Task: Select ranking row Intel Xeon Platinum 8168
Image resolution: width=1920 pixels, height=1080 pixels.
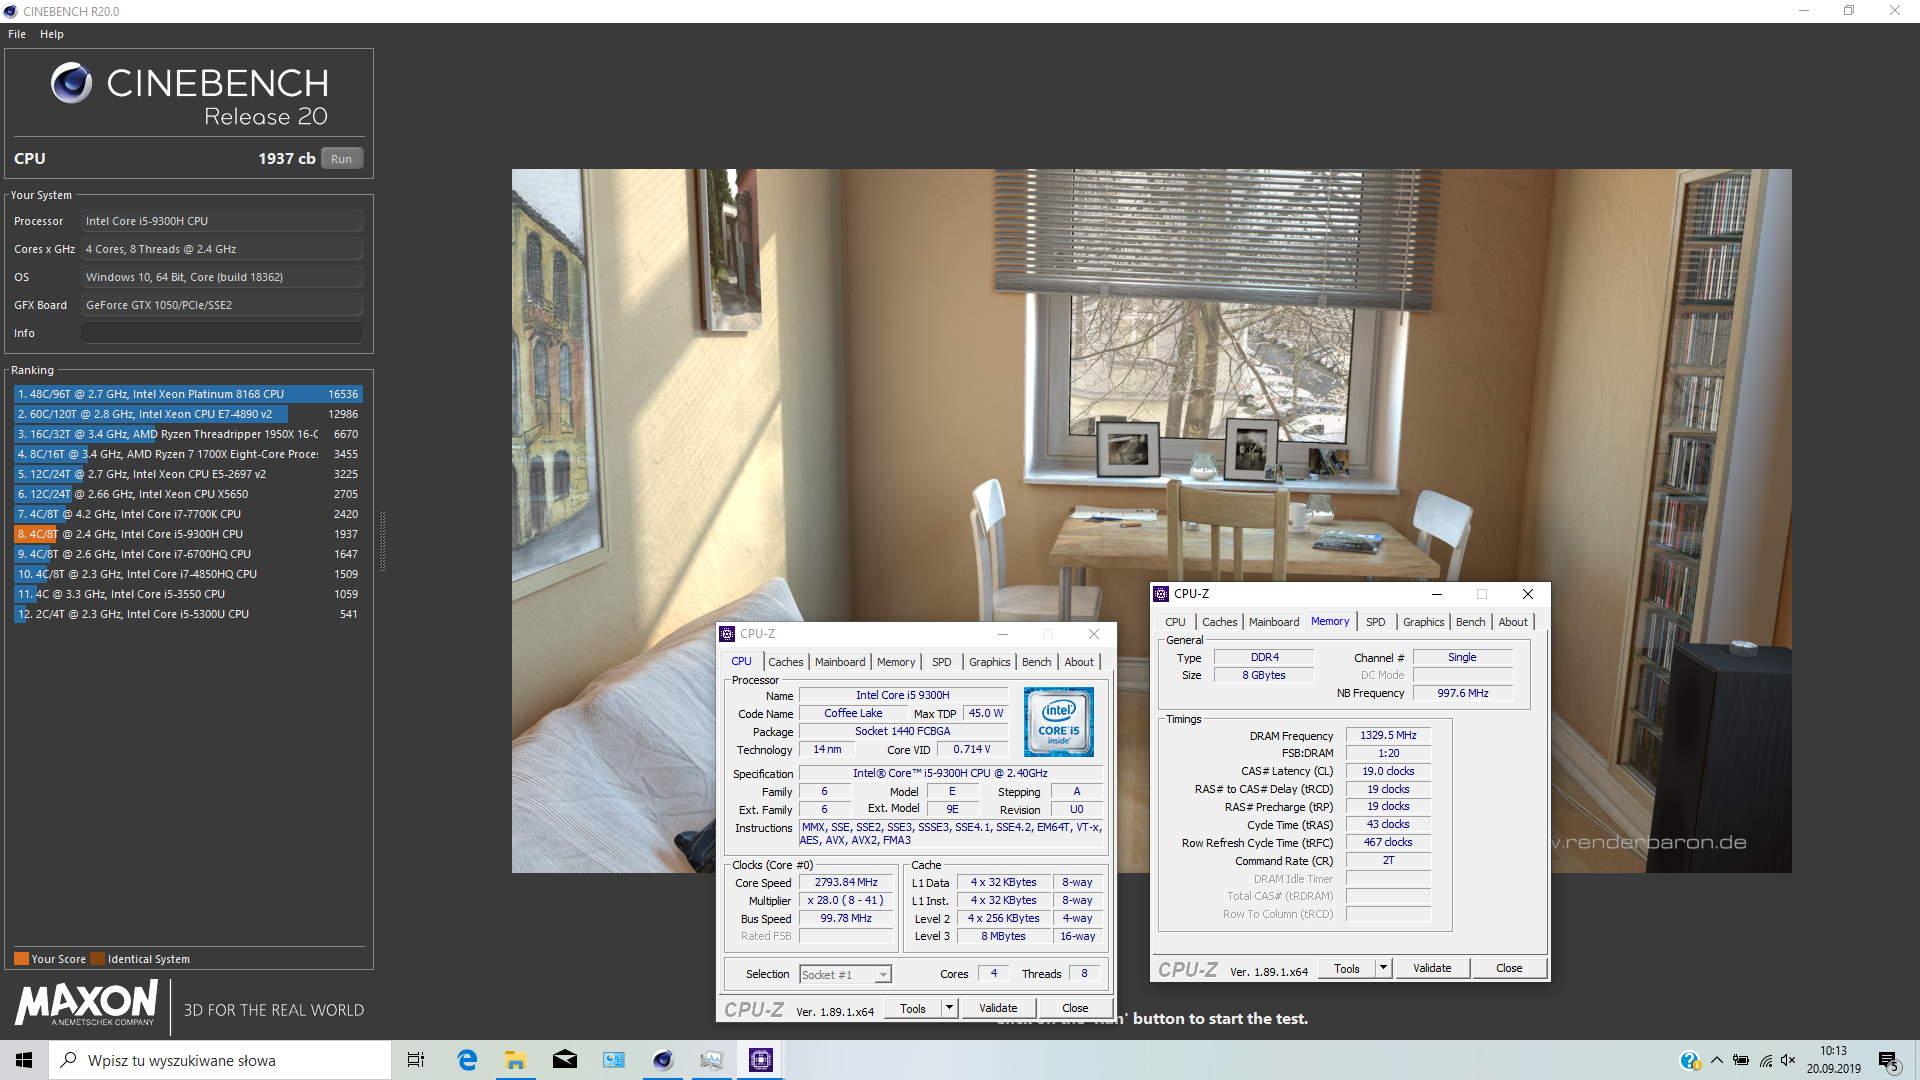Action: pos(188,394)
